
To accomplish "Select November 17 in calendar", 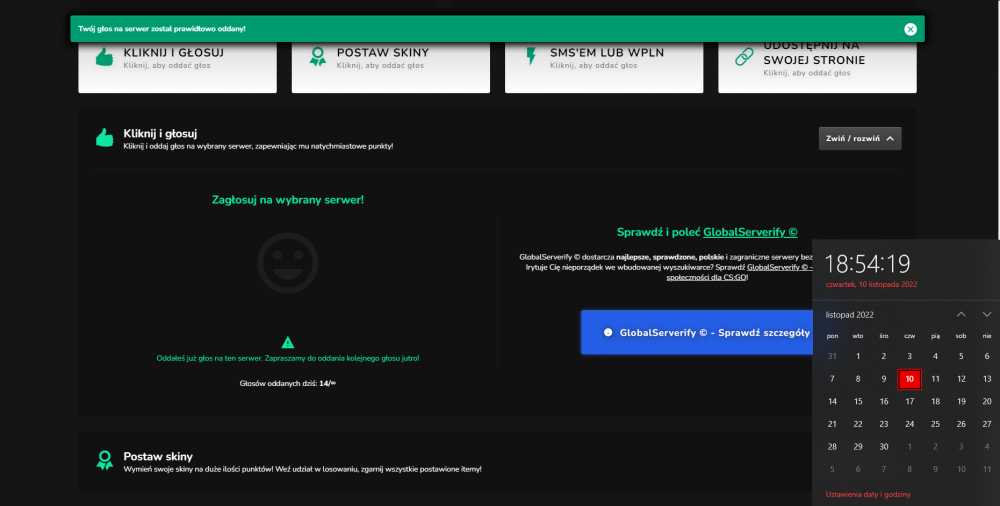I will coord(909,401).
